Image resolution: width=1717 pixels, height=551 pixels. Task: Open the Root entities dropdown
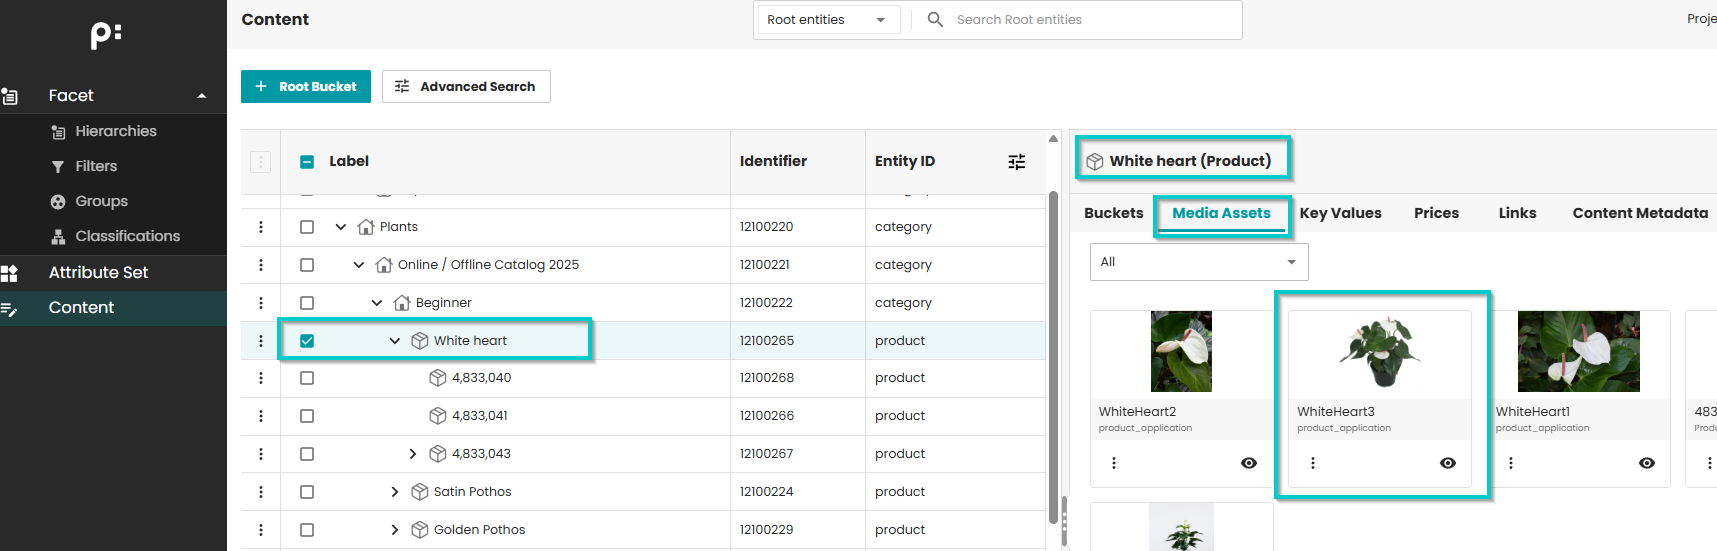click(826, 19)
